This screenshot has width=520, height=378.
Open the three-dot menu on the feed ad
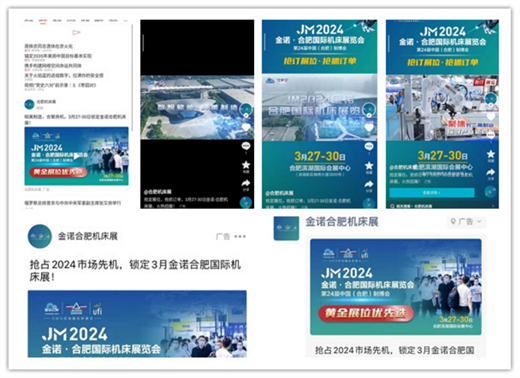[x=240, y=236]
